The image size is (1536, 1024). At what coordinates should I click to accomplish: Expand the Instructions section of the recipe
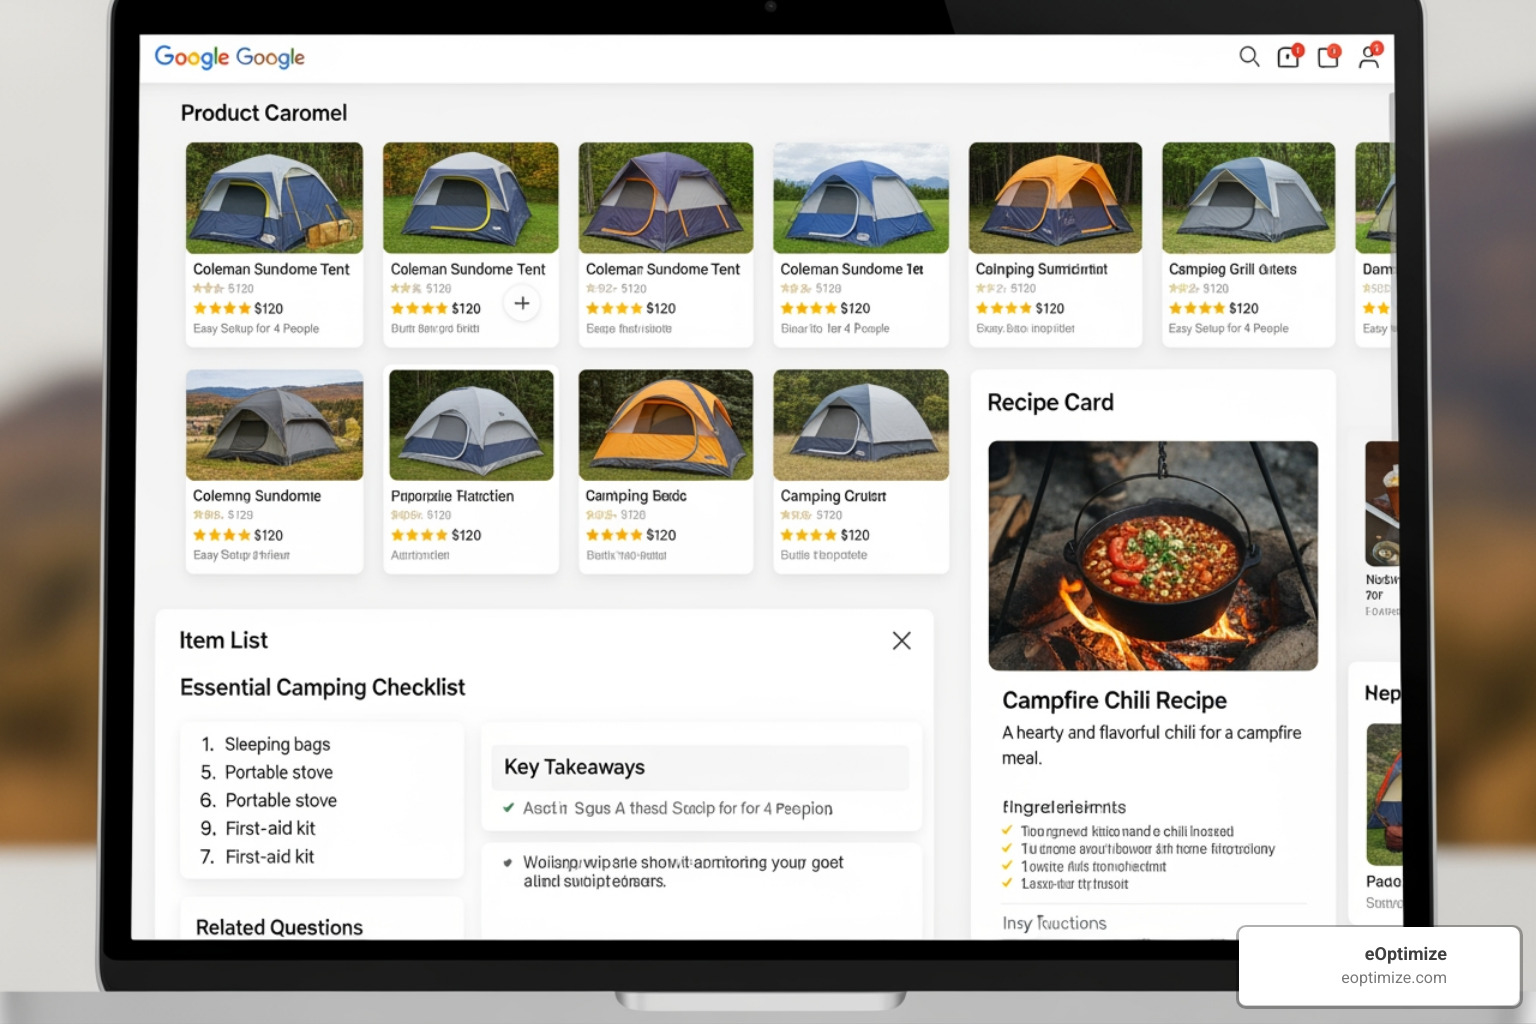(1054, 923)
